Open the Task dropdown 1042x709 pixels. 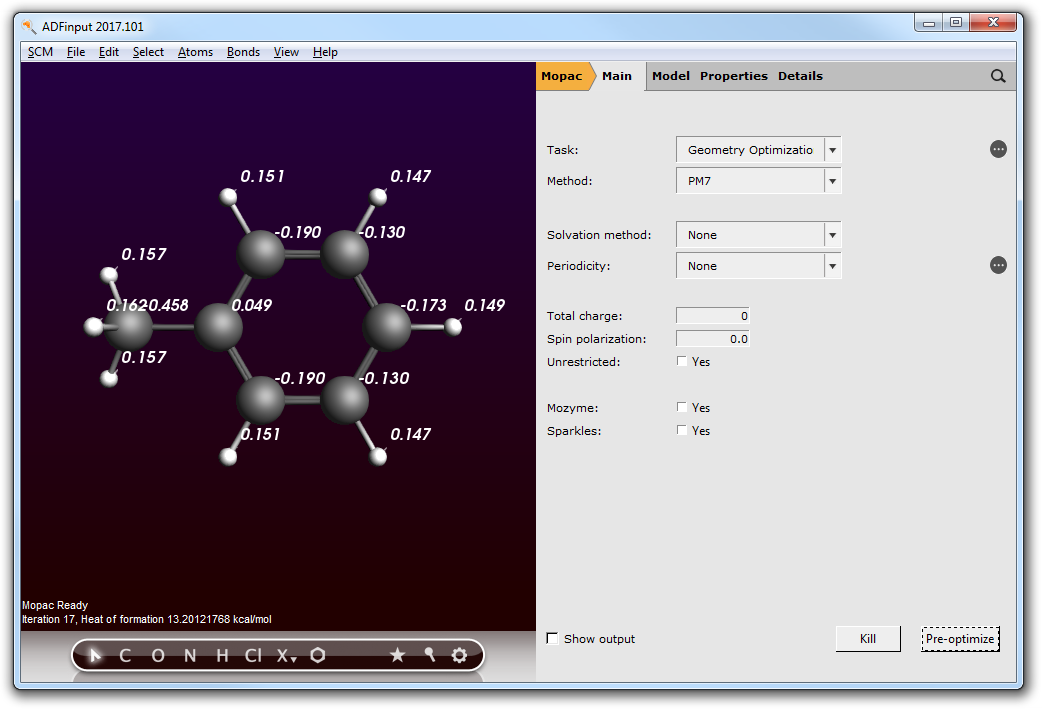(758, 150)
